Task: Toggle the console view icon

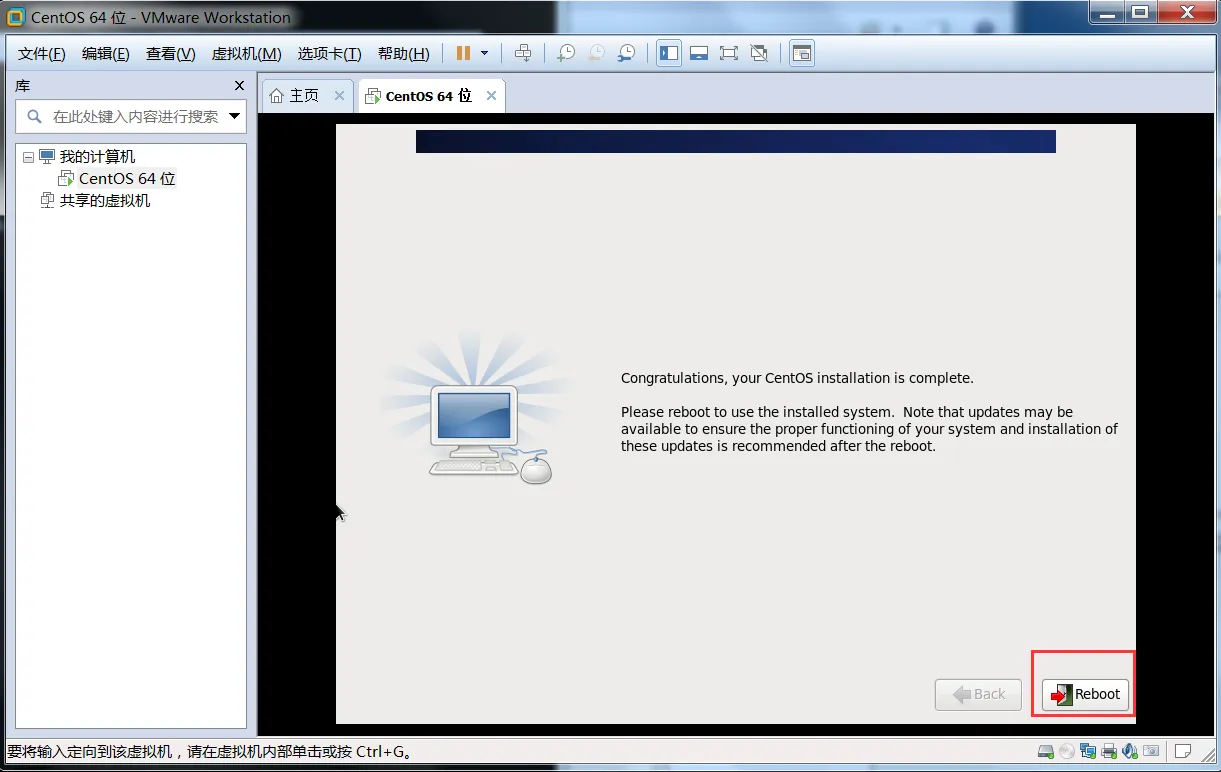Action: (x=802, y=53)
